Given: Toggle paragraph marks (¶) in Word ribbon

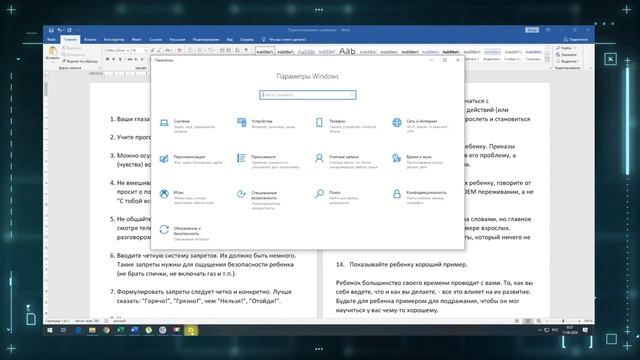Looking at the screenshot, I should point(246,50).
